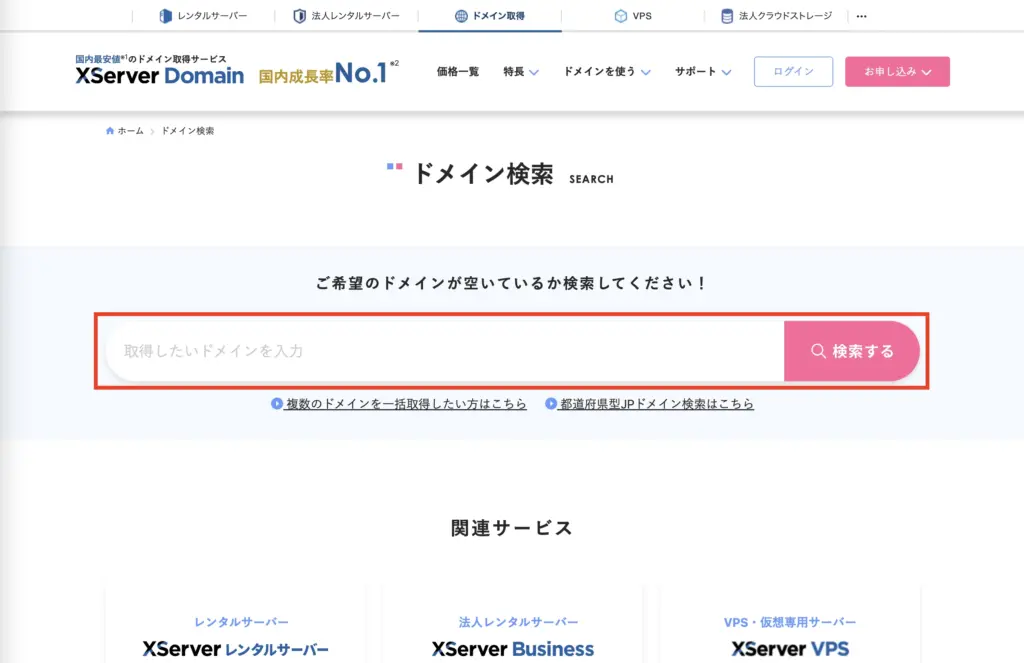Expand the 特長 dropdown chevron
The height and width of the screenshot is (663, 1024).
534,72
